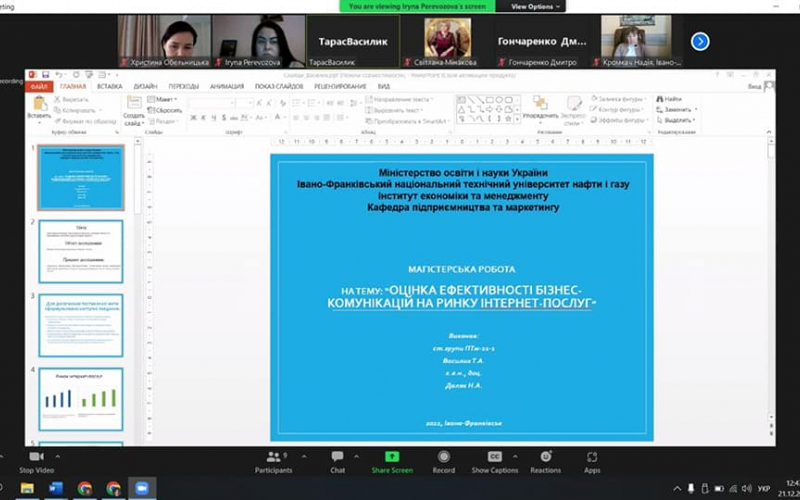Click Формат по образцу format painter
800x500 pixels.
tap(85, 121)
